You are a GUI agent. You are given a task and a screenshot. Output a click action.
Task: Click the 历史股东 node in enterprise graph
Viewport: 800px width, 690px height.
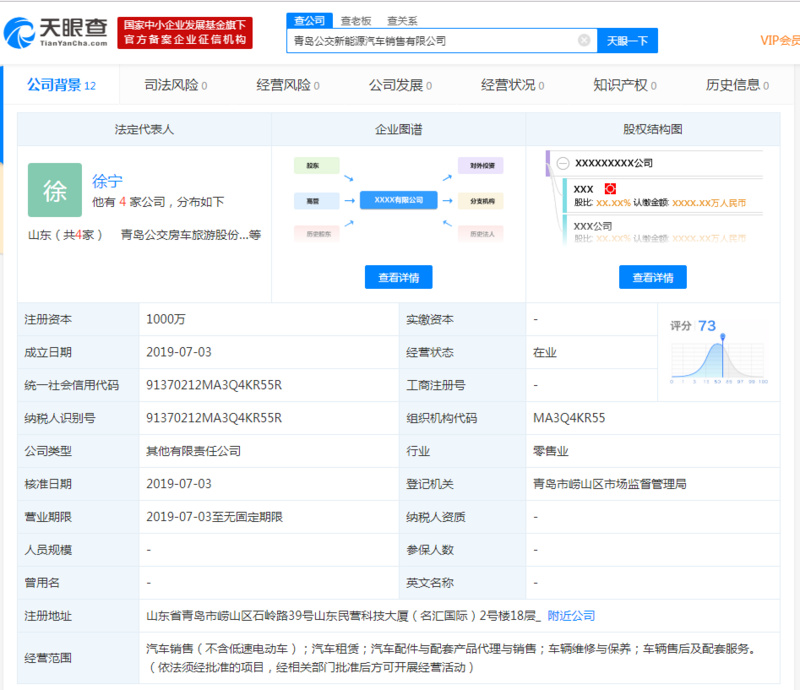click(317, 234)
